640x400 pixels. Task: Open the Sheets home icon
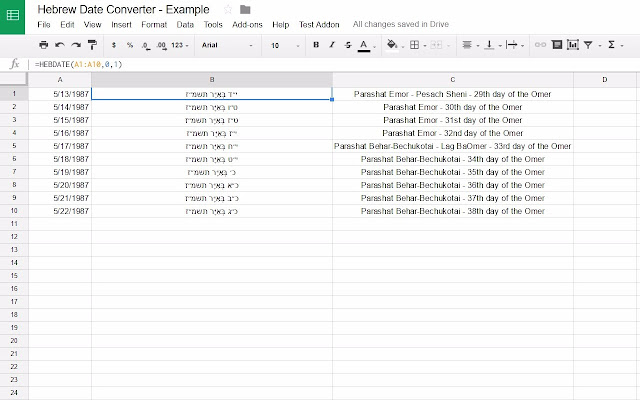coord(12,16)
